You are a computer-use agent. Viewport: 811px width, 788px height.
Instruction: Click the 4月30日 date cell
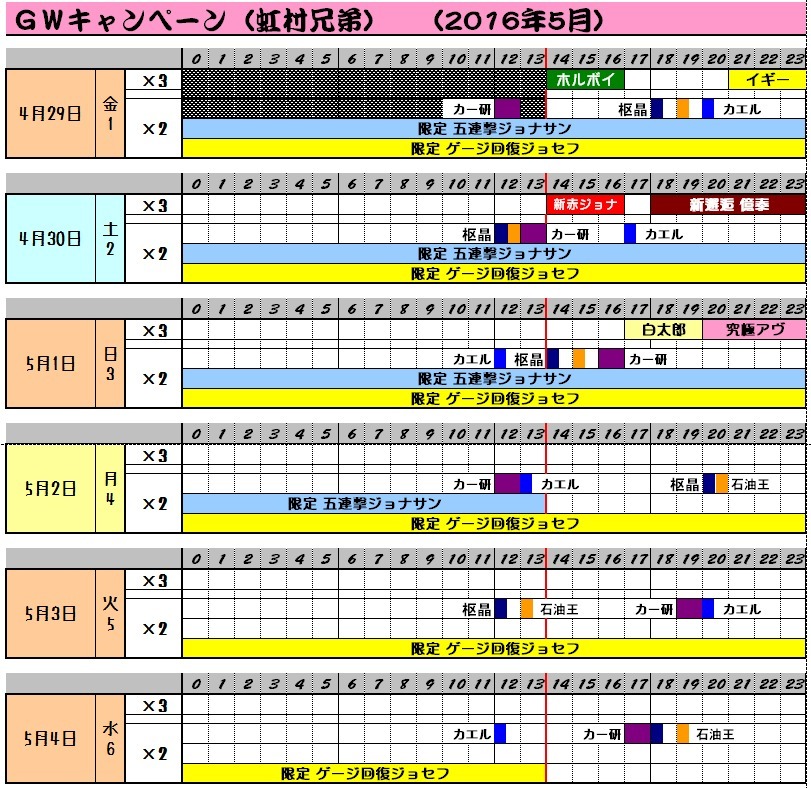click(50, 238)
